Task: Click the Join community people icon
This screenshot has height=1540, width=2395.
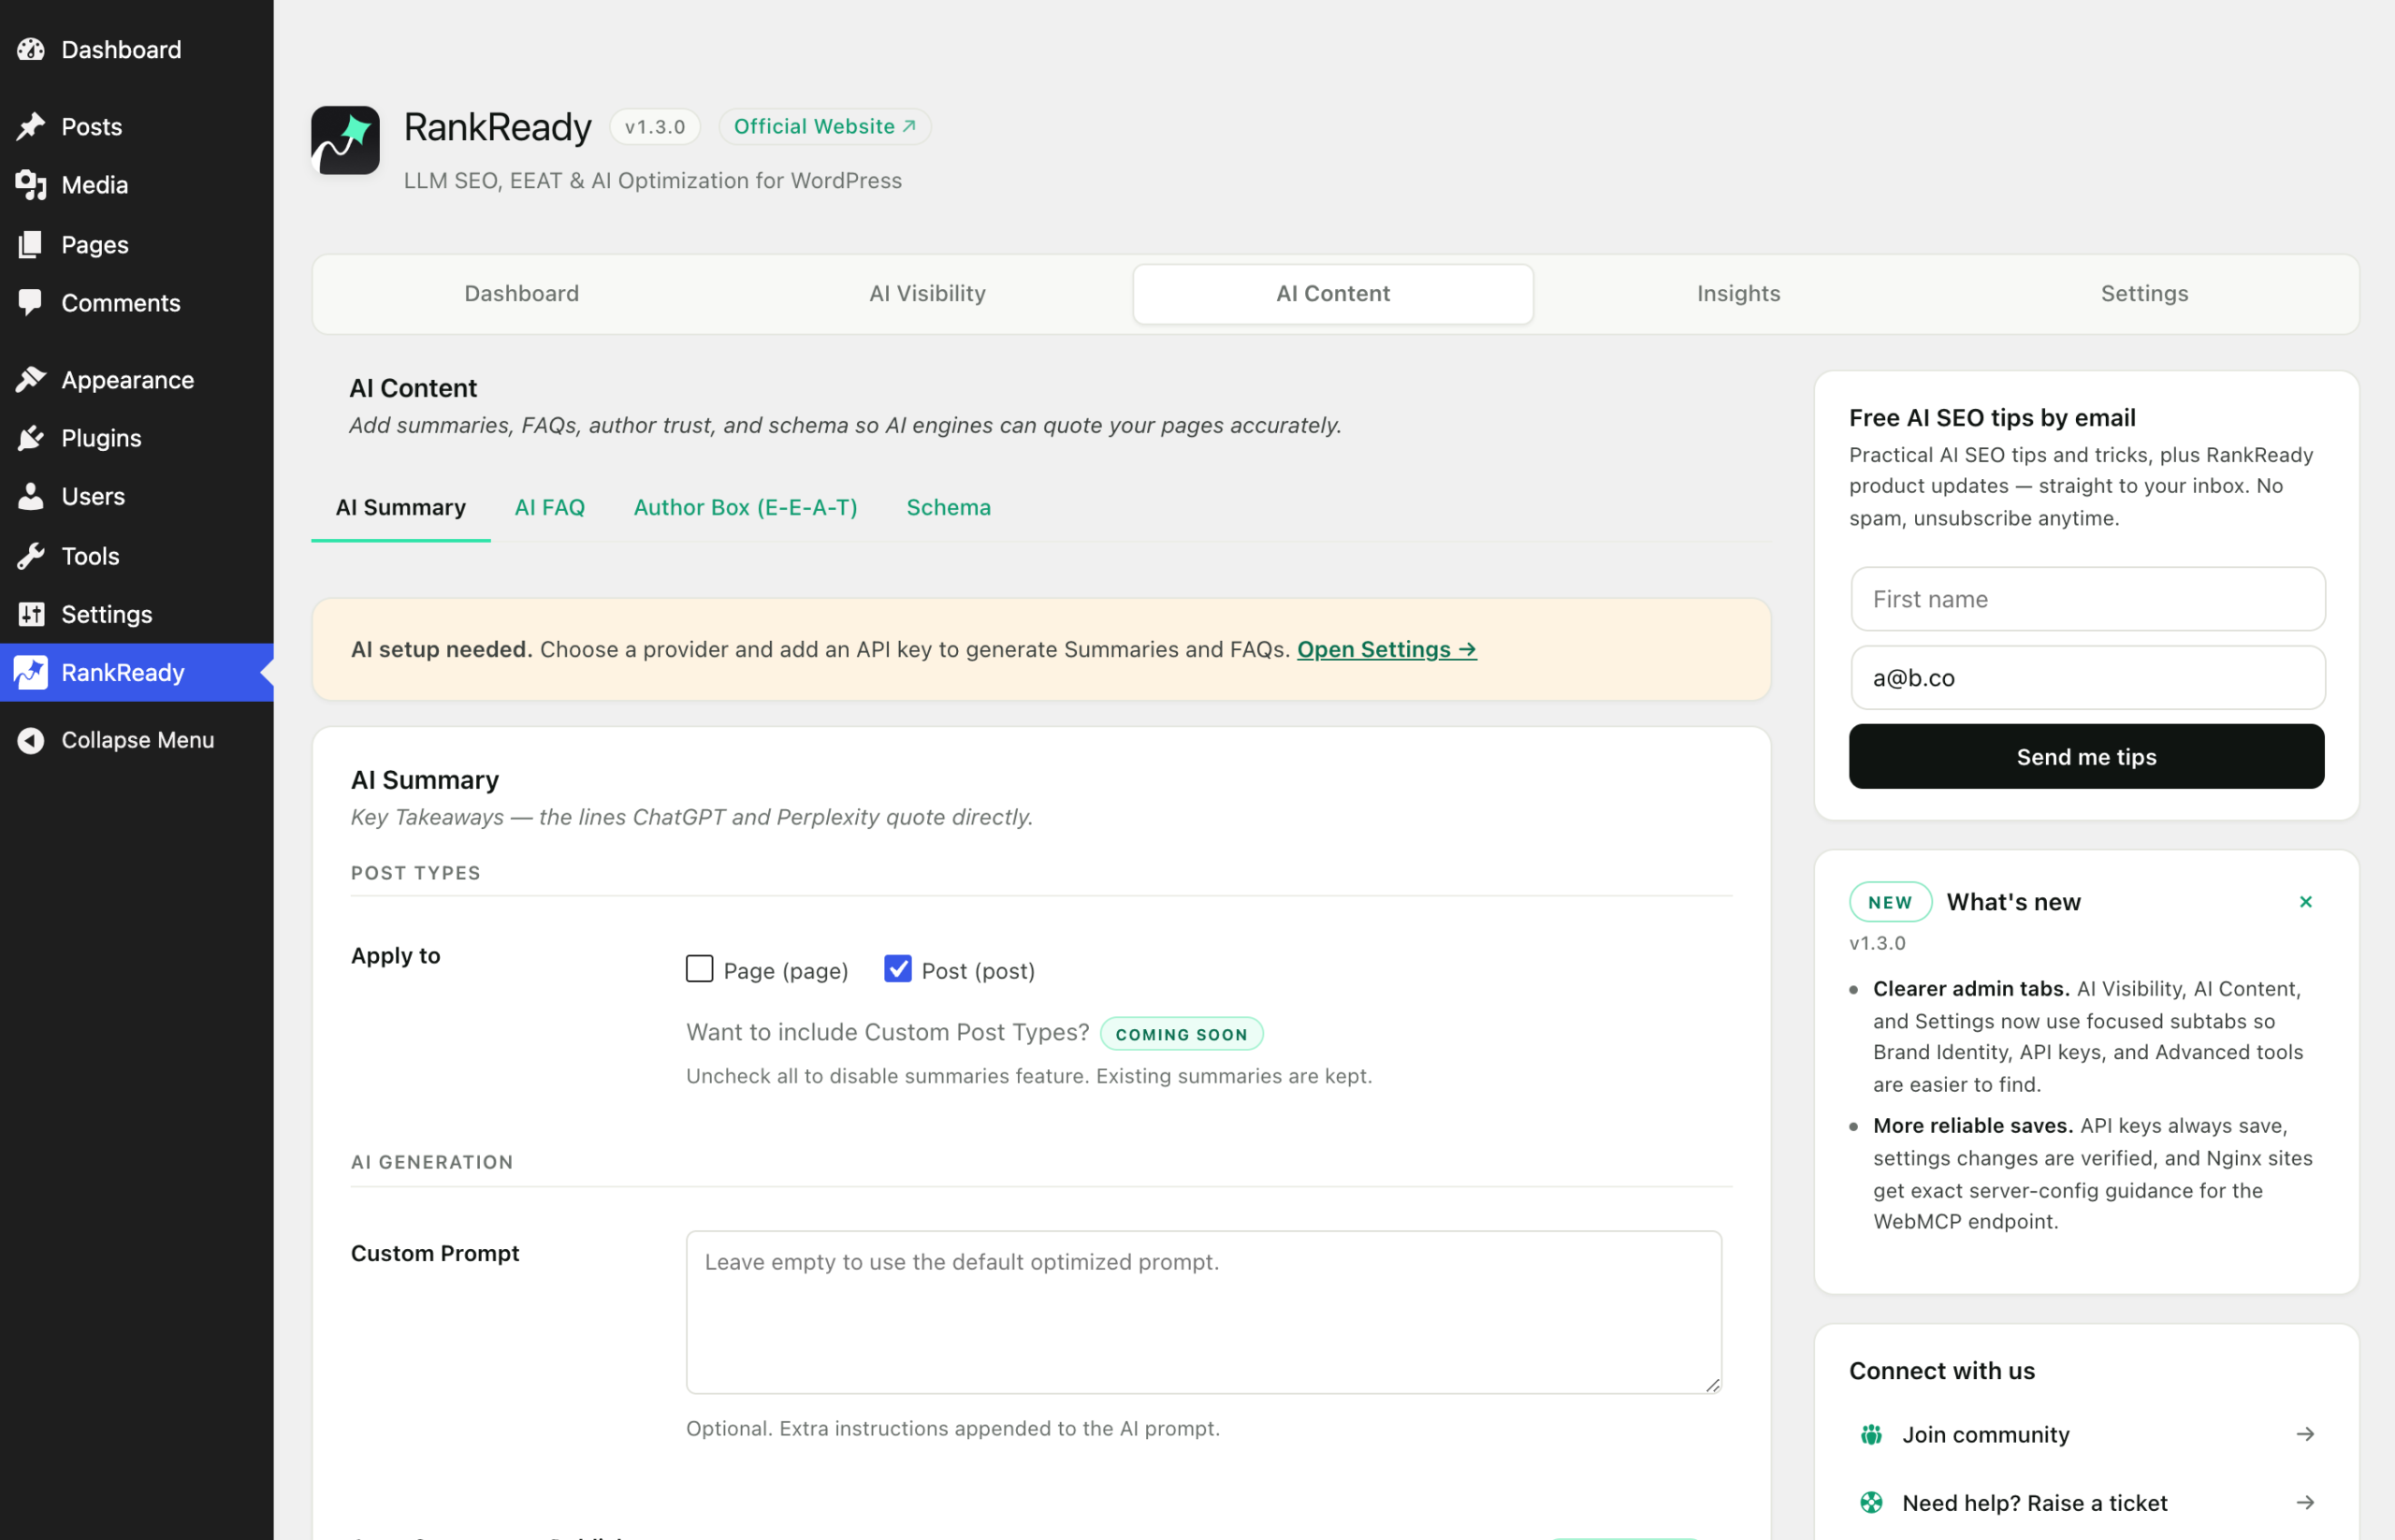Action: point(1871,1434)
